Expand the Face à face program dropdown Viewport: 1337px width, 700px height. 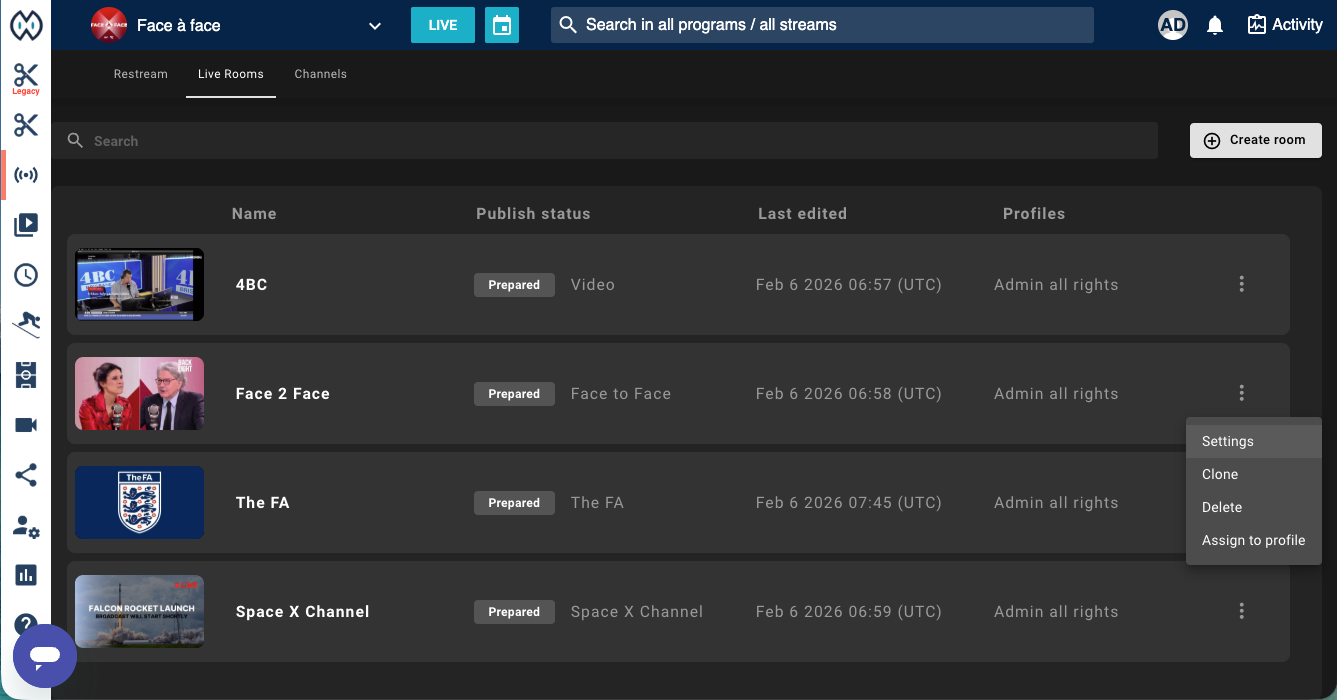click(375, 26)
